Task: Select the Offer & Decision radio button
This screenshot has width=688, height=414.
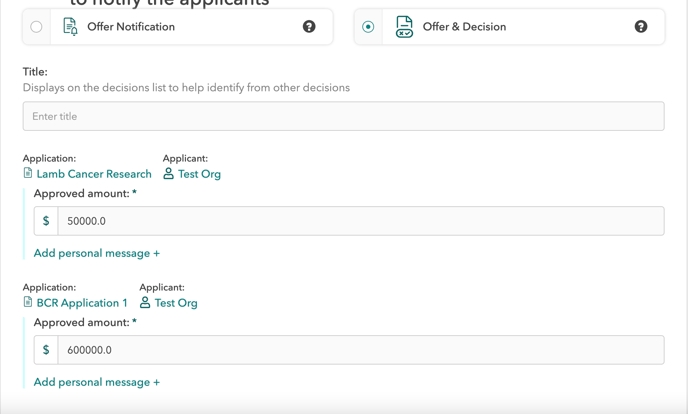Action: pyautogui.click(x=368, y=27)
